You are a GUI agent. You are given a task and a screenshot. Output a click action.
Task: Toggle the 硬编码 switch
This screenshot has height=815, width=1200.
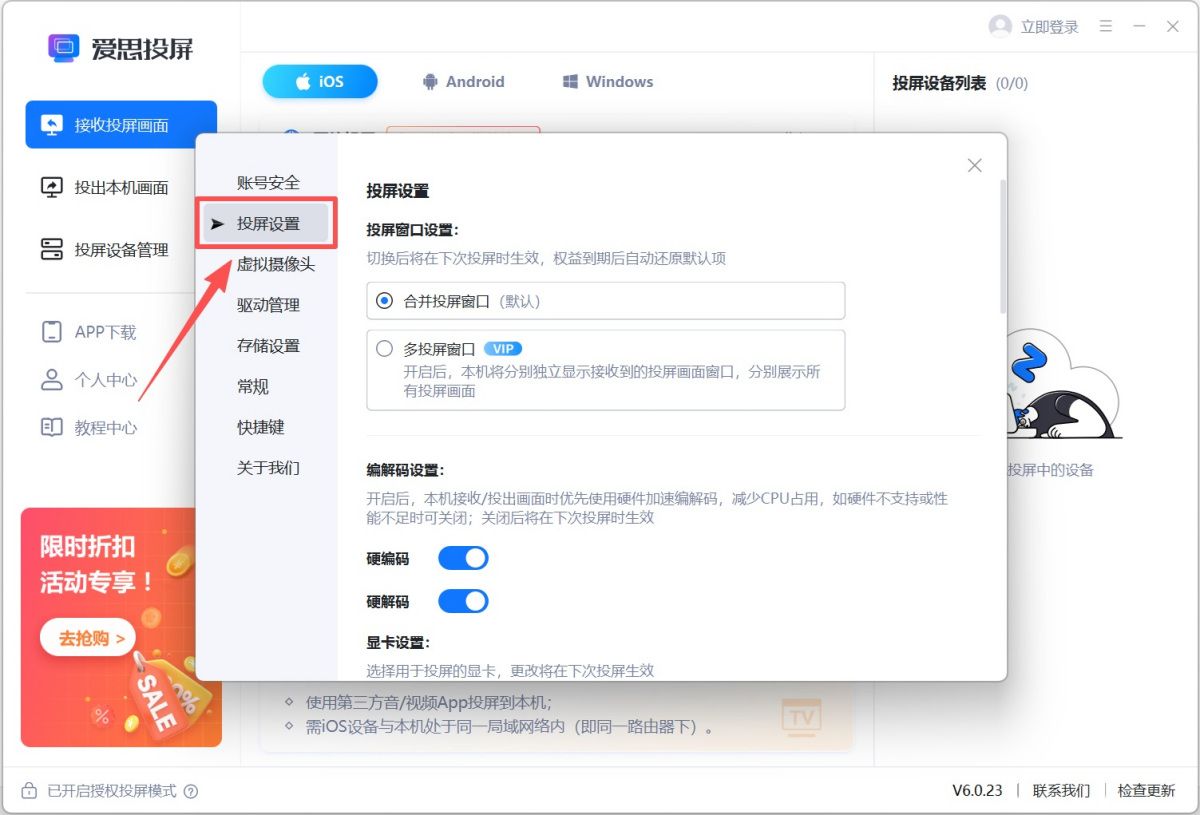point(463,558)
